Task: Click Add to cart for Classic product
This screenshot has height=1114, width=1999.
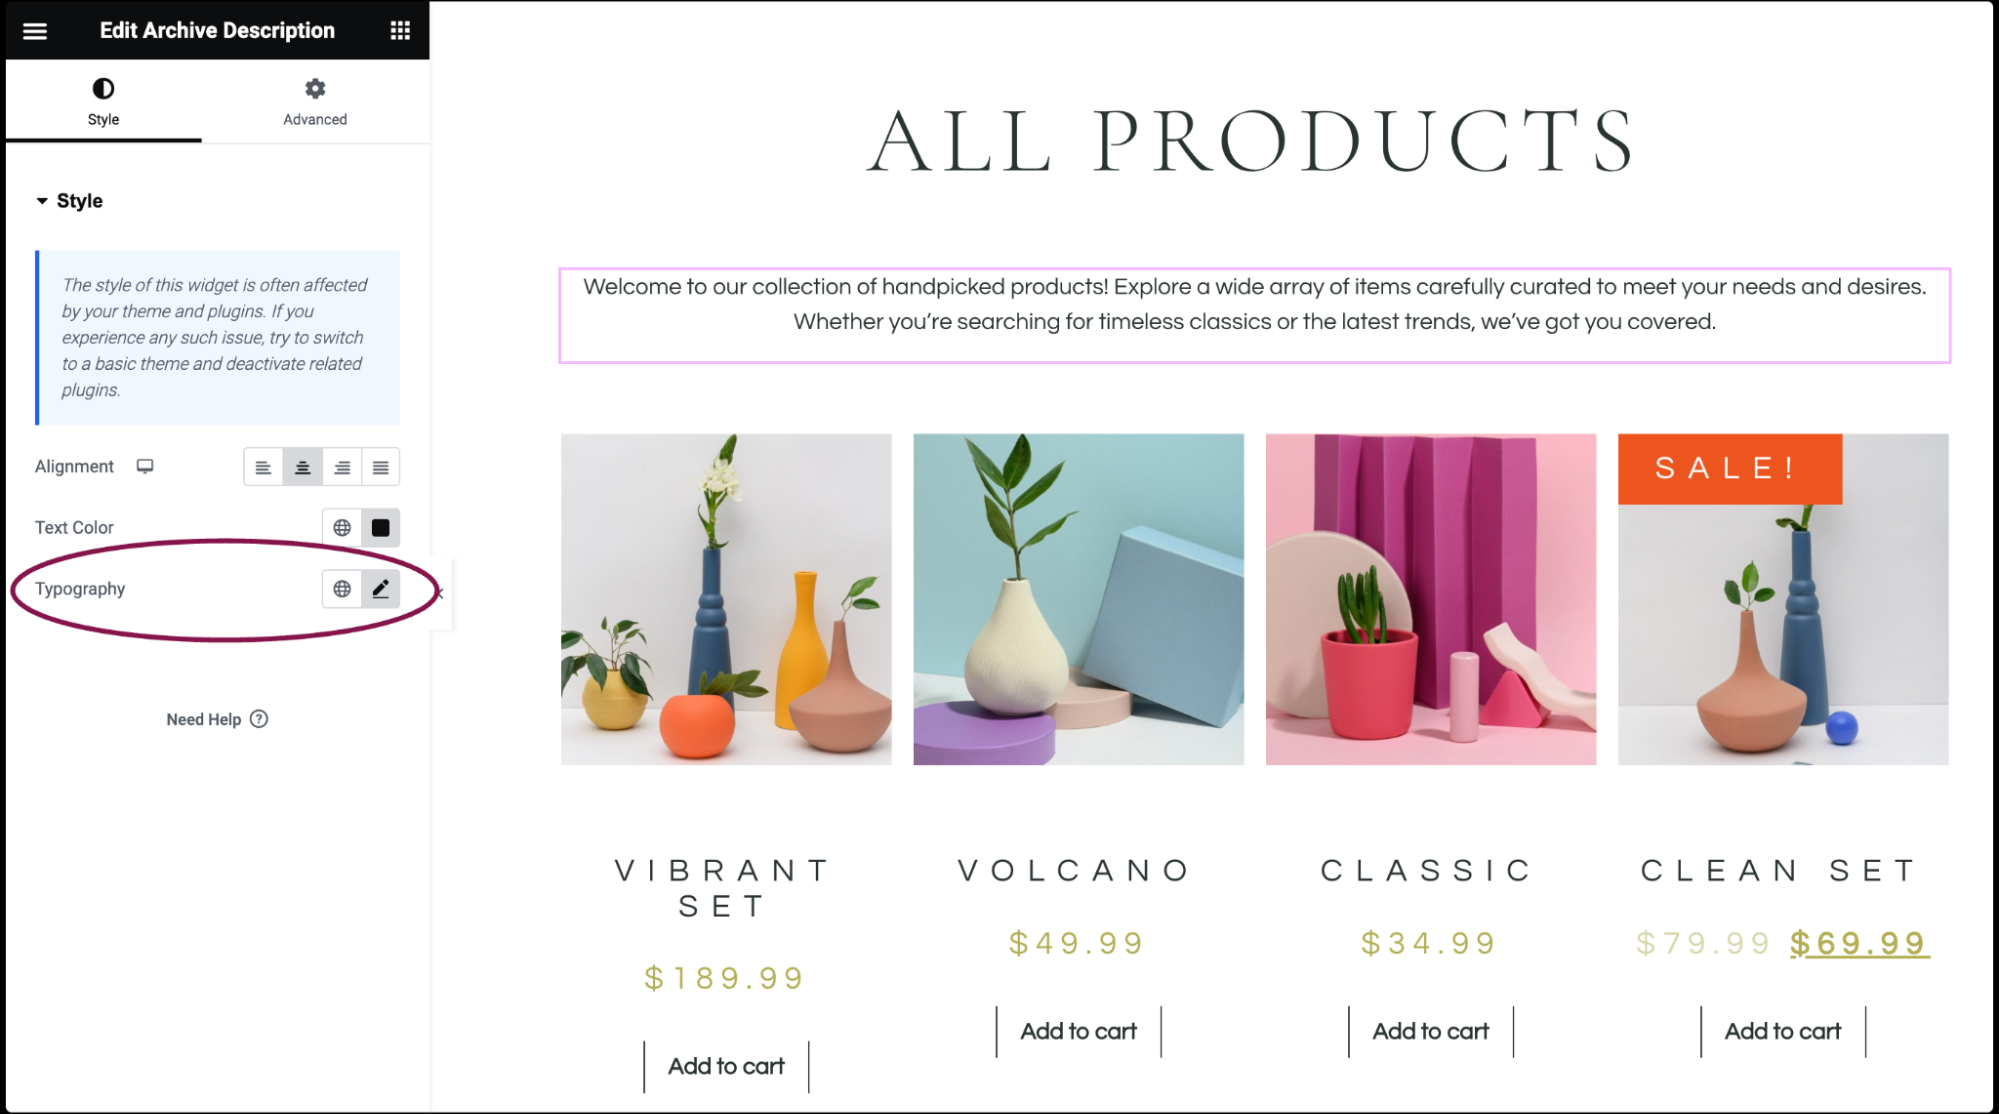Action: coord(1428,1032)
